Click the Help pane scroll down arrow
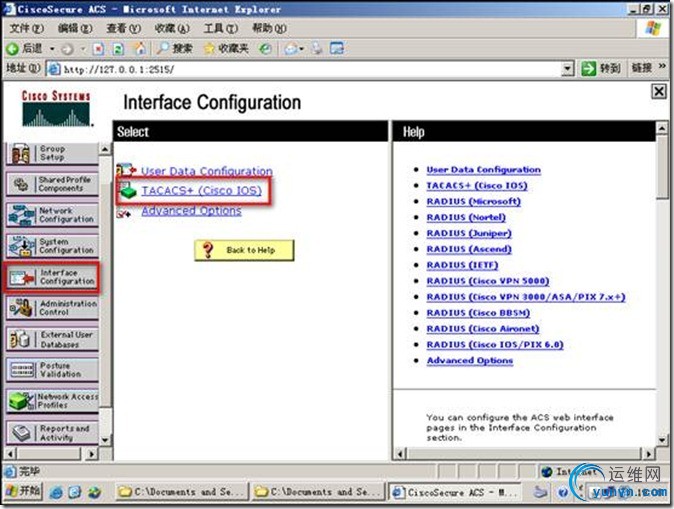The image size is (674, 509). click(662, 440)
